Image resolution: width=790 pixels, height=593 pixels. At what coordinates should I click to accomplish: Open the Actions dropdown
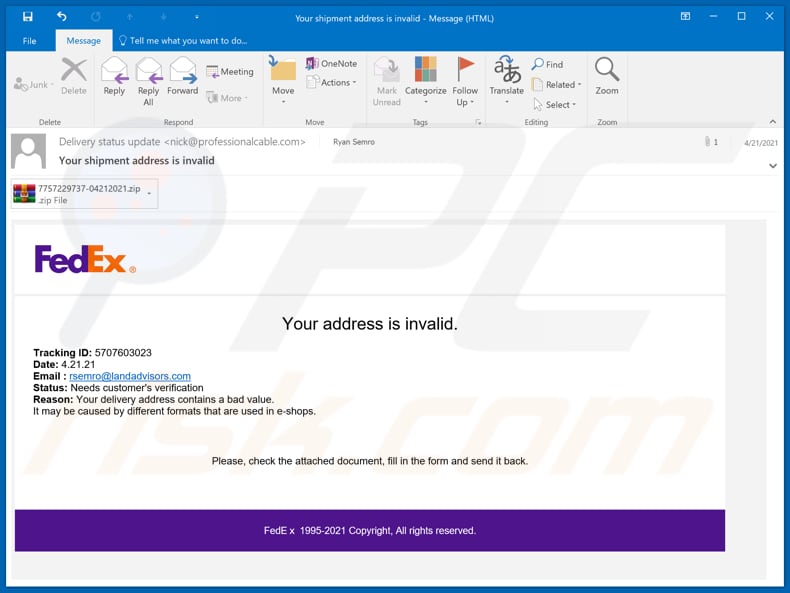pos(332,82)
